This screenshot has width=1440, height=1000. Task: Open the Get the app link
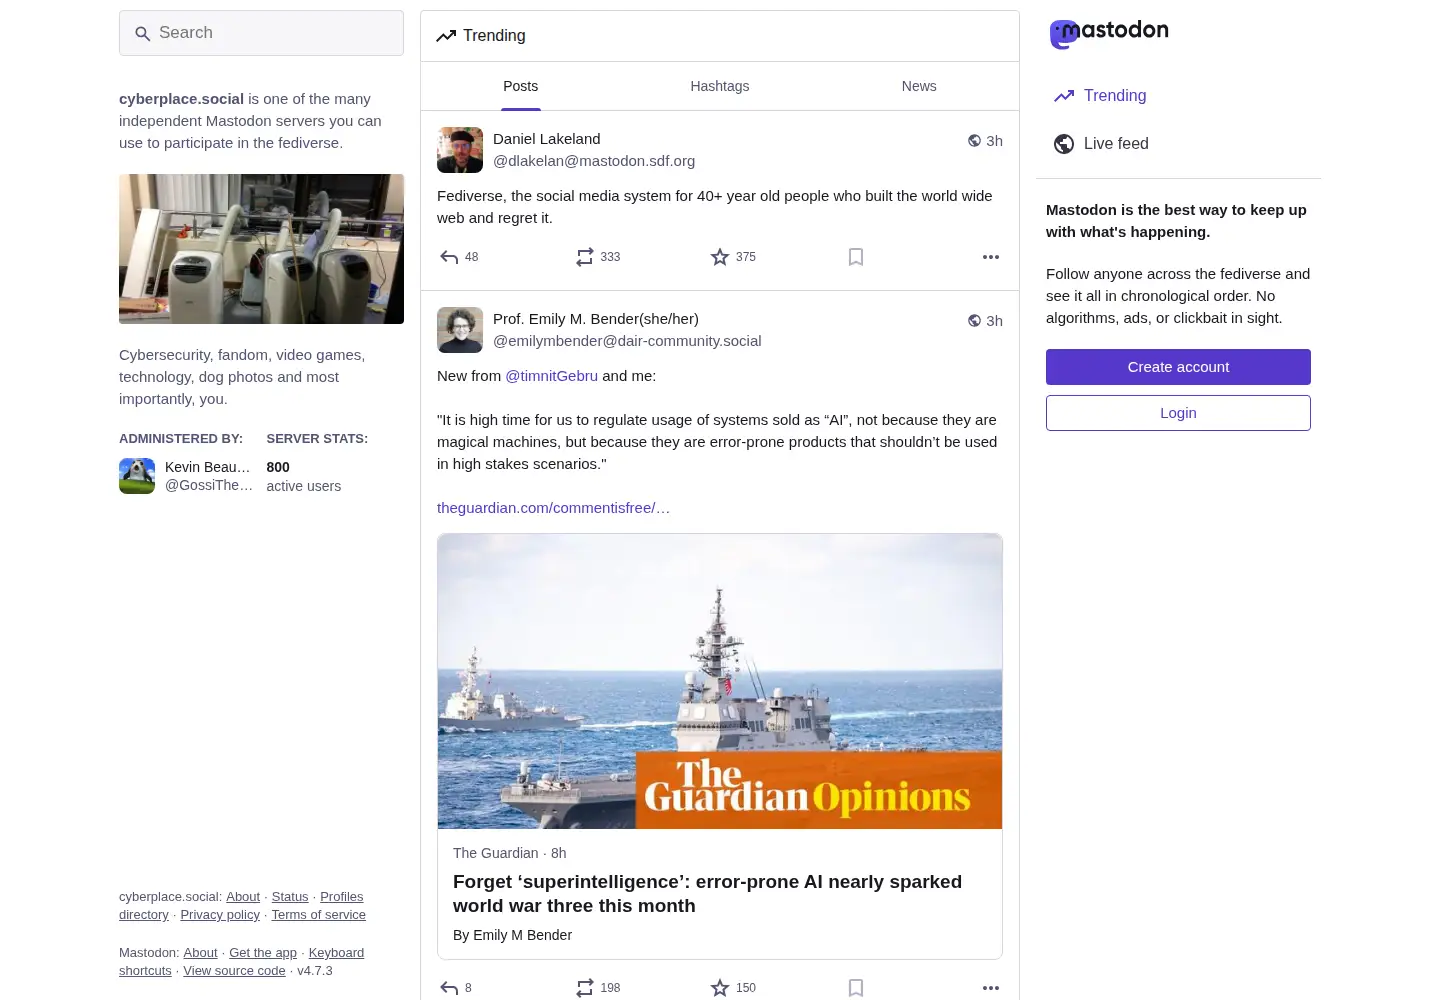click(x=263, y=953)
